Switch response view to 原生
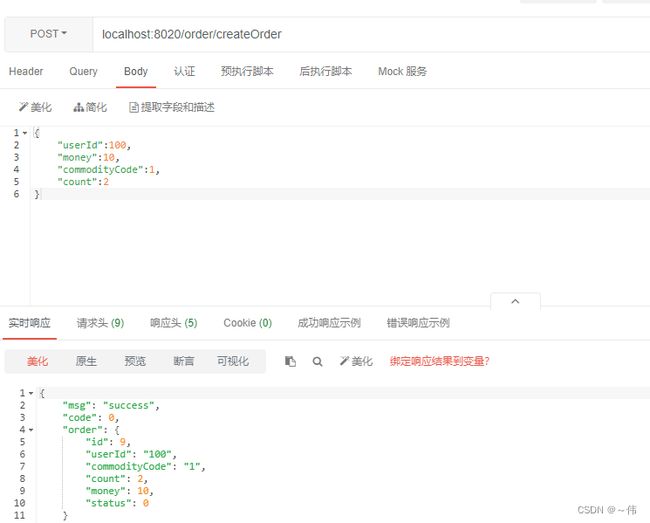 pyautogui.click(x=86, y=361)
